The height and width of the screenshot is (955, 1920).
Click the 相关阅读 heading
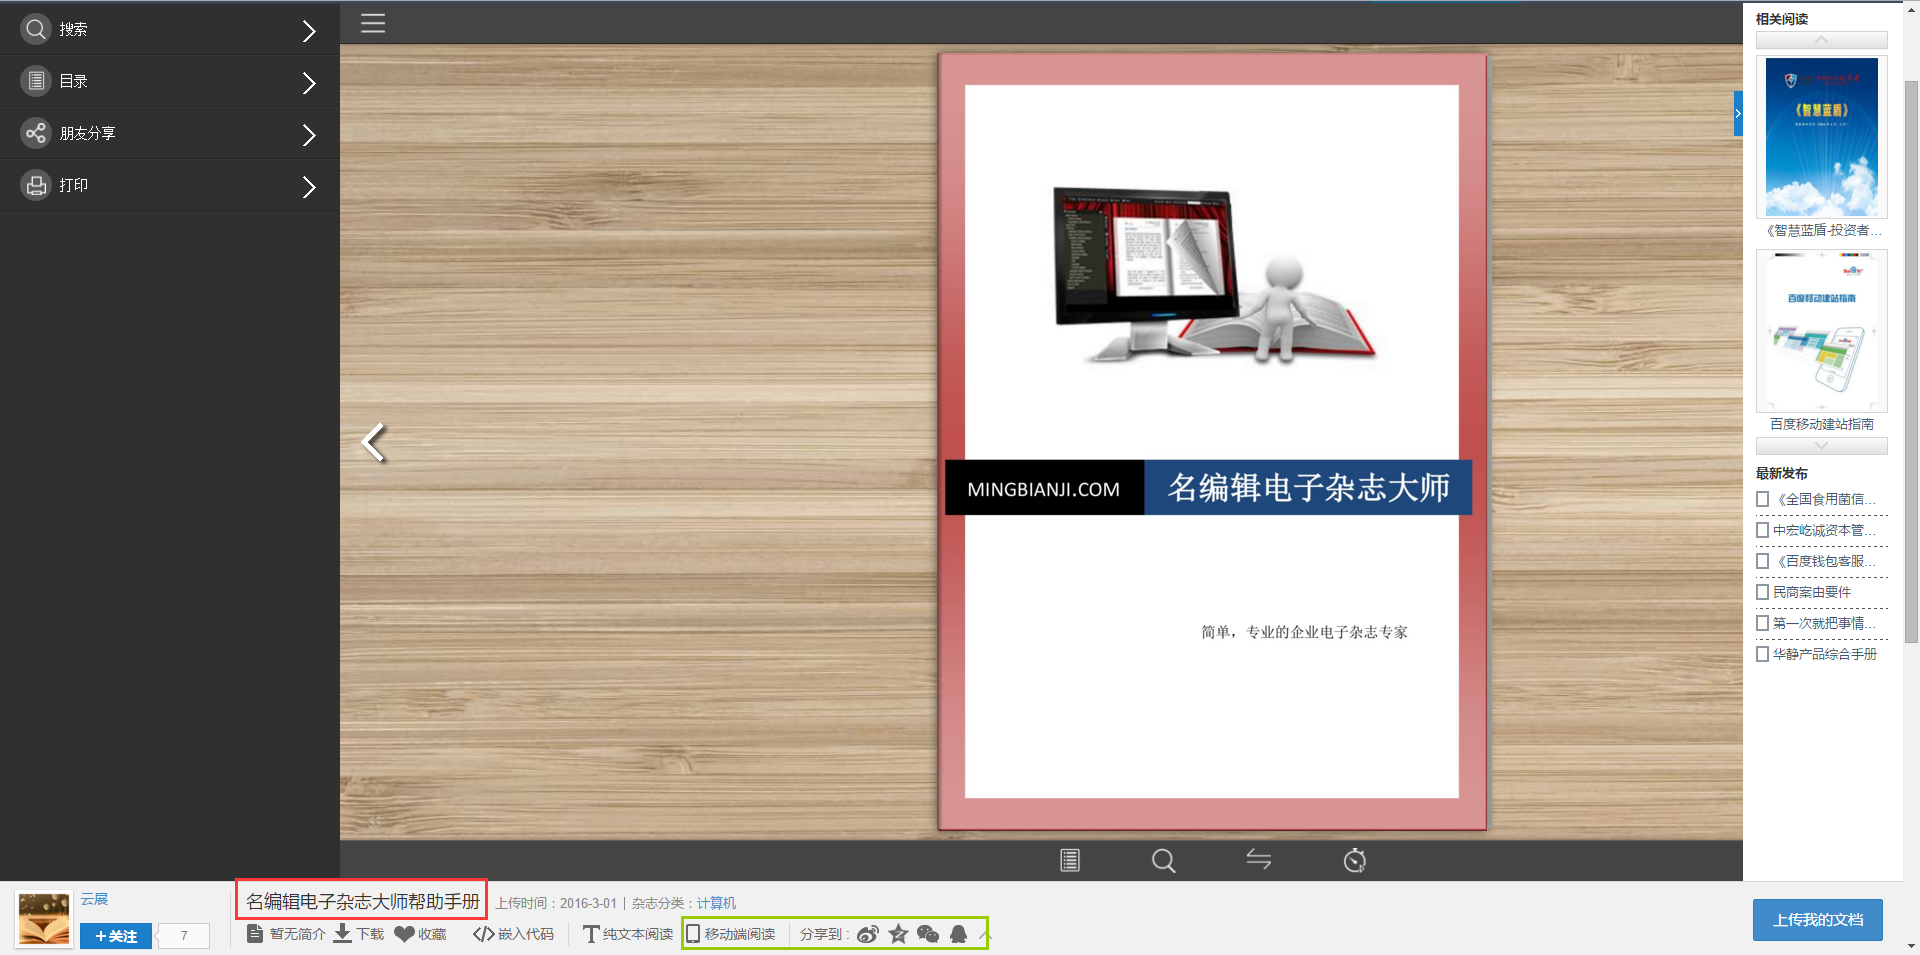coord(1782,19)
